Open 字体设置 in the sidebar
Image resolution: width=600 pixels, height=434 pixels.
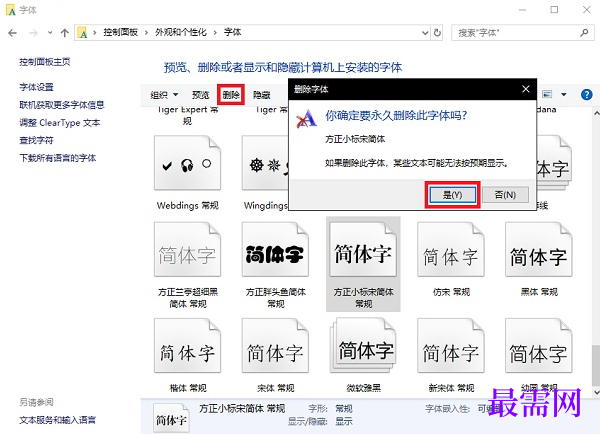[x=36, y=87]
